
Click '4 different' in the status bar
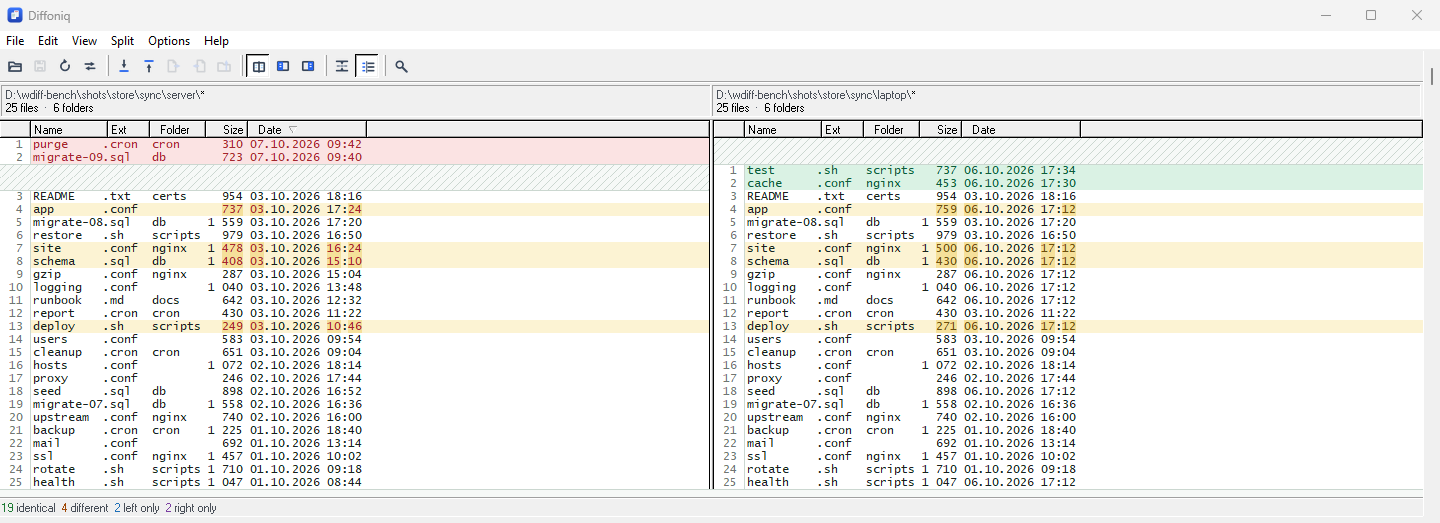pos(85,508)
